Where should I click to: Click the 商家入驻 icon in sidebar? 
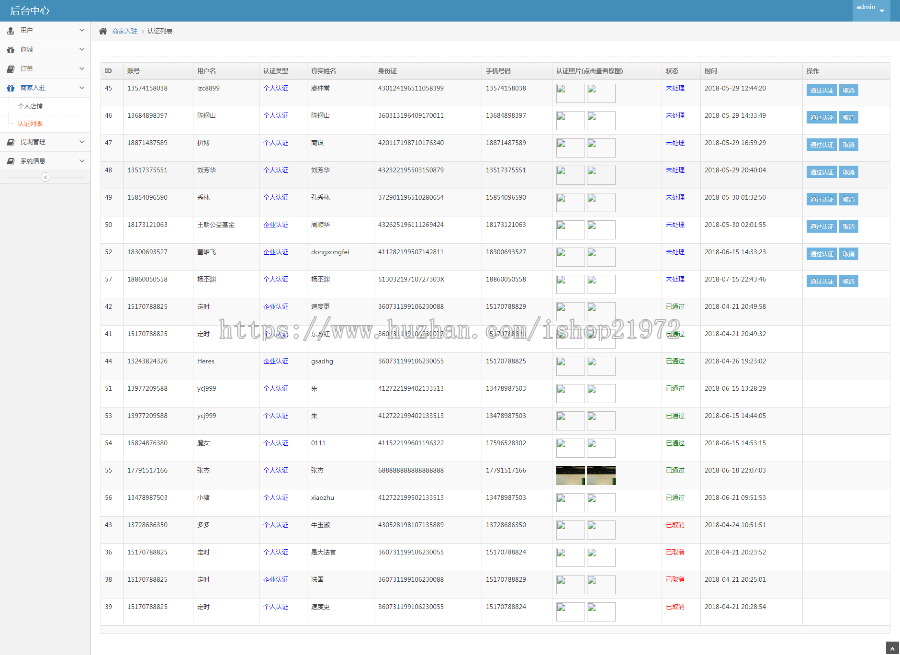pyautogui.click(x=11, y=87)
